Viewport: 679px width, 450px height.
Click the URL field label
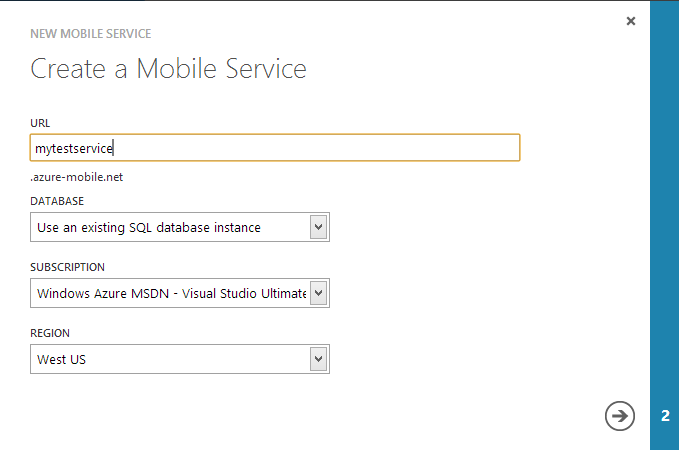pyautogui.click(x=40, y=123)
